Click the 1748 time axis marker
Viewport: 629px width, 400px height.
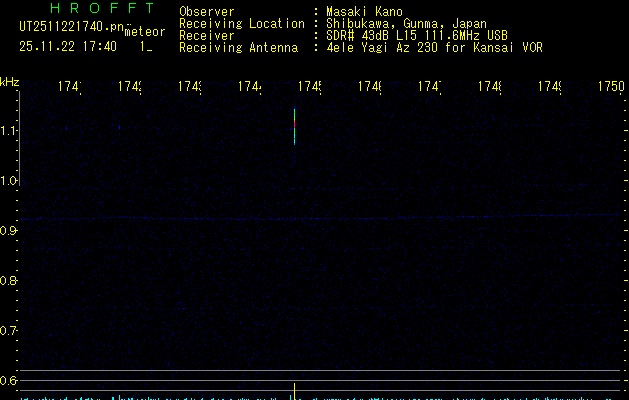490,88
